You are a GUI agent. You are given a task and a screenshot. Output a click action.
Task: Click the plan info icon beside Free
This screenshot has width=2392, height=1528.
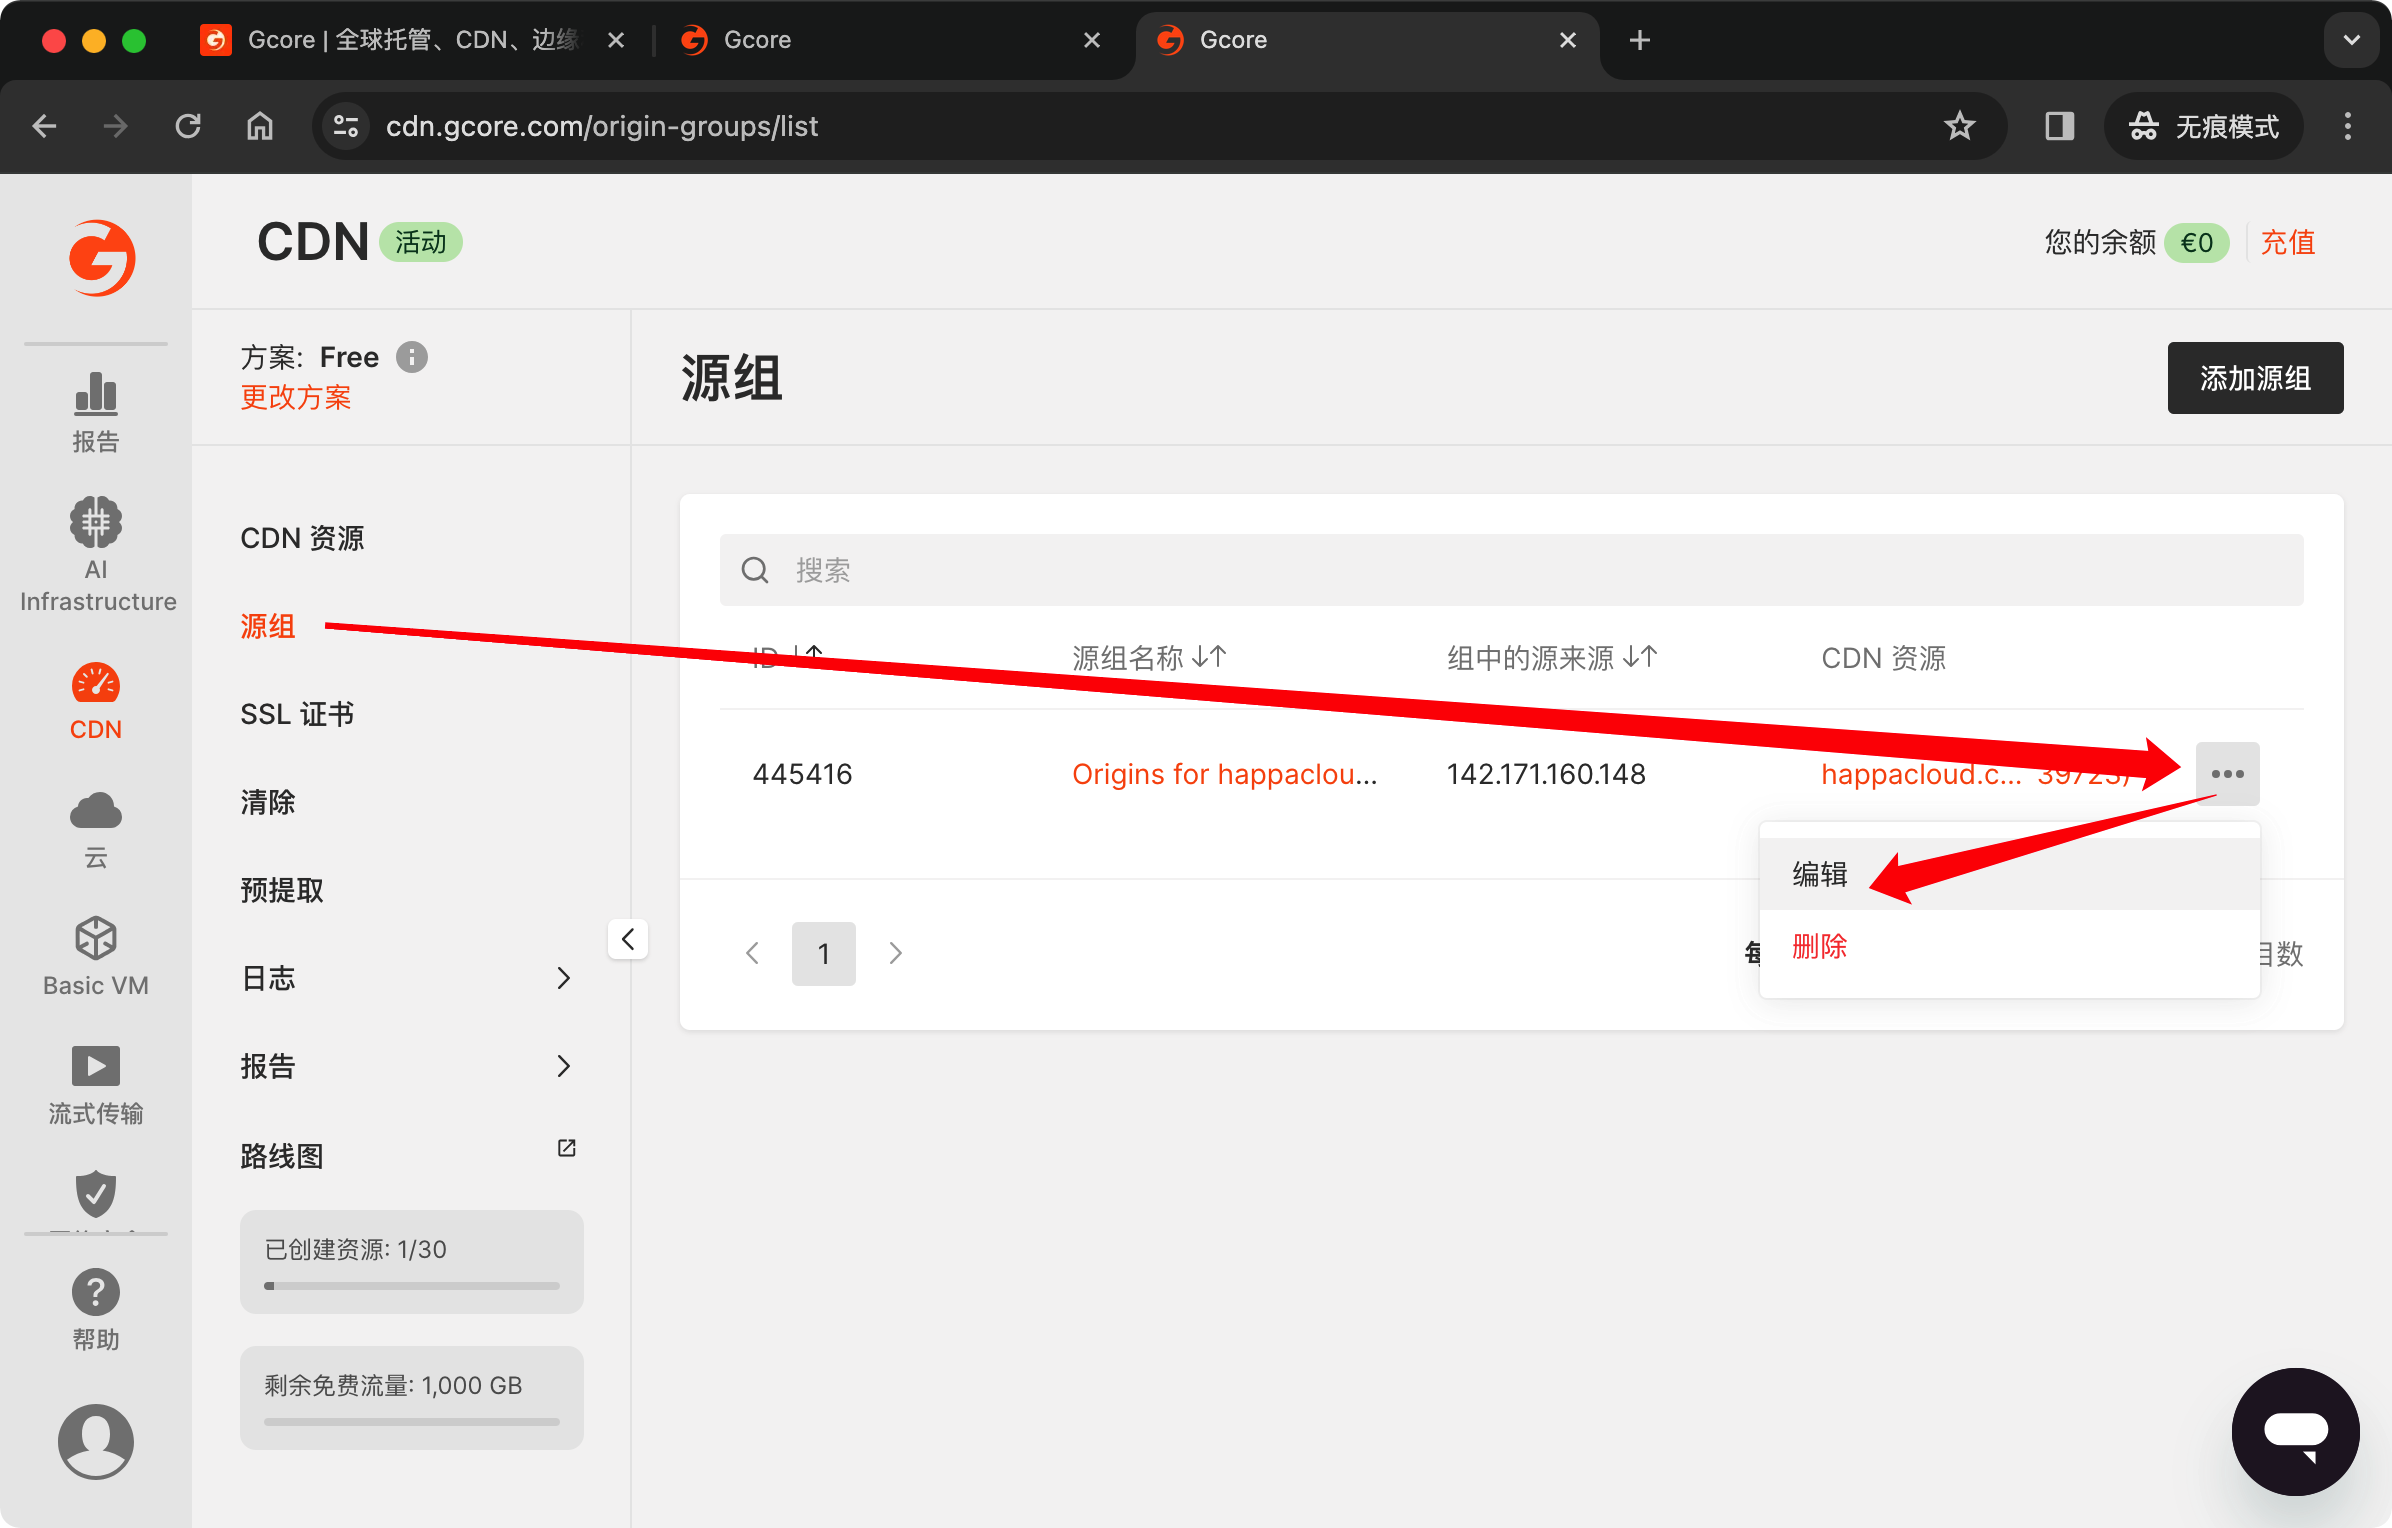(411, 357)
